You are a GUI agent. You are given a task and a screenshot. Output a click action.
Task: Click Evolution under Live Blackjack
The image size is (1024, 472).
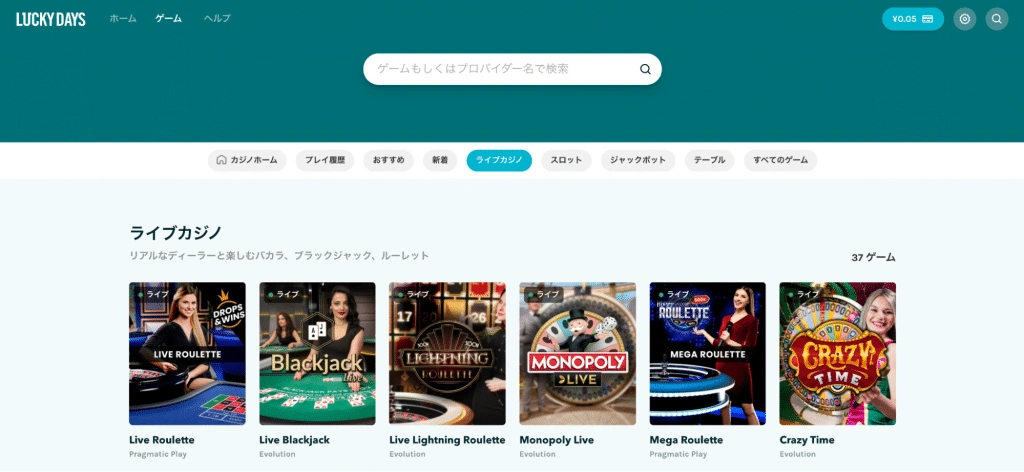click(x=278, y=454)
